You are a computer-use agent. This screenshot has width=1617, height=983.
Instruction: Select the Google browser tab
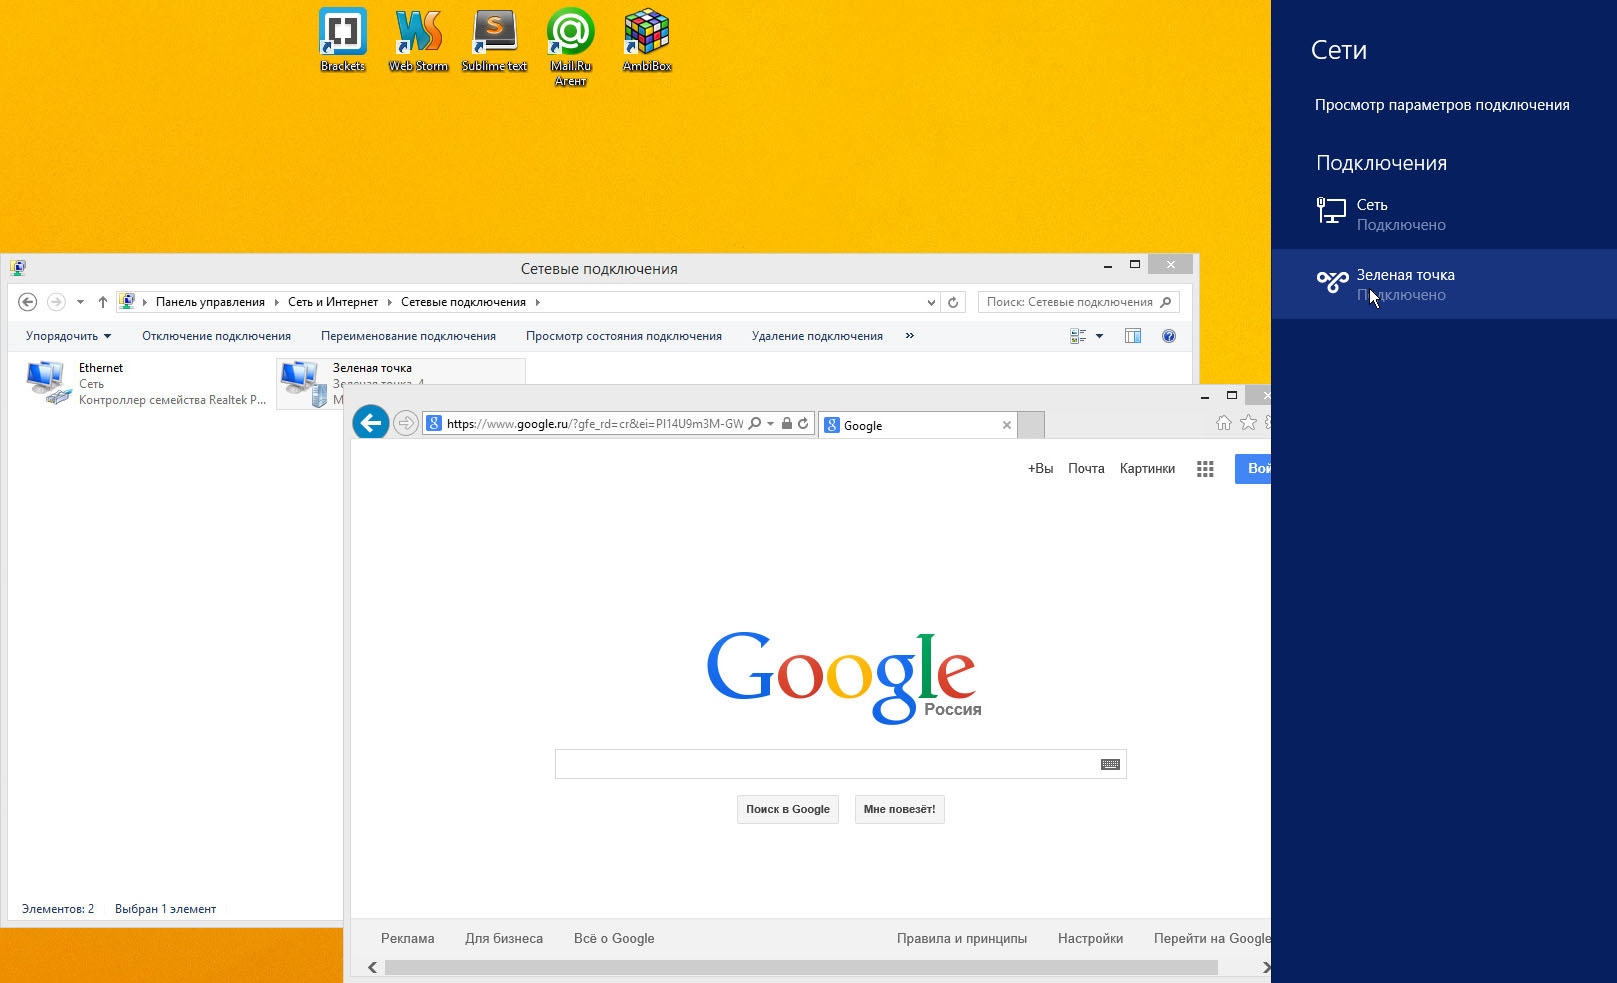point(918,425)
